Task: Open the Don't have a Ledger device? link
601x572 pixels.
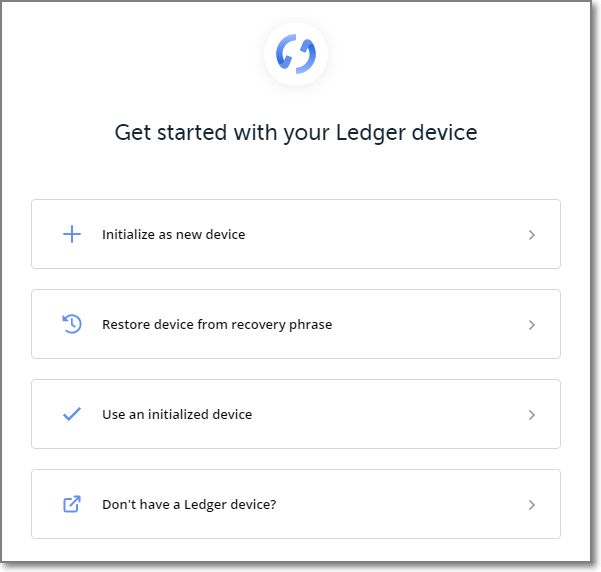Action: coord(189,504)
